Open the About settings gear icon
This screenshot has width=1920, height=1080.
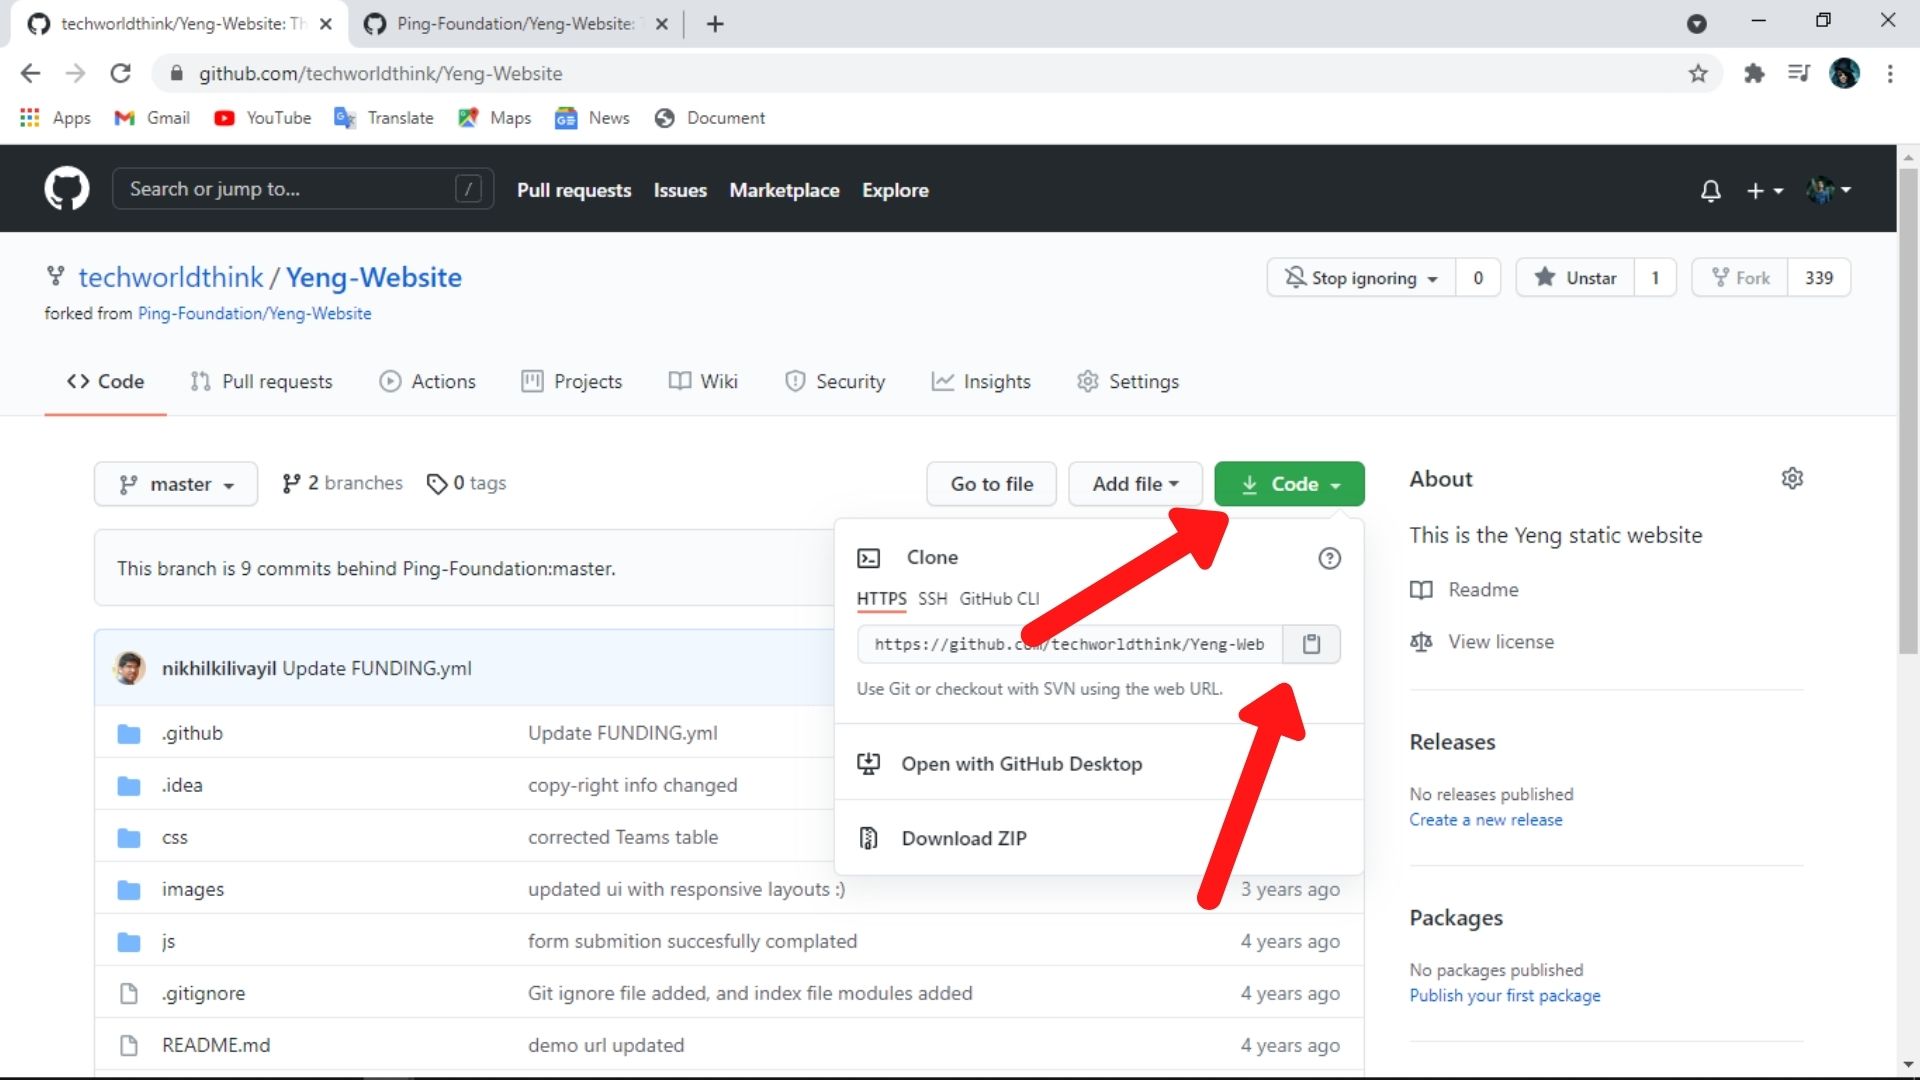pos(1792,479)
